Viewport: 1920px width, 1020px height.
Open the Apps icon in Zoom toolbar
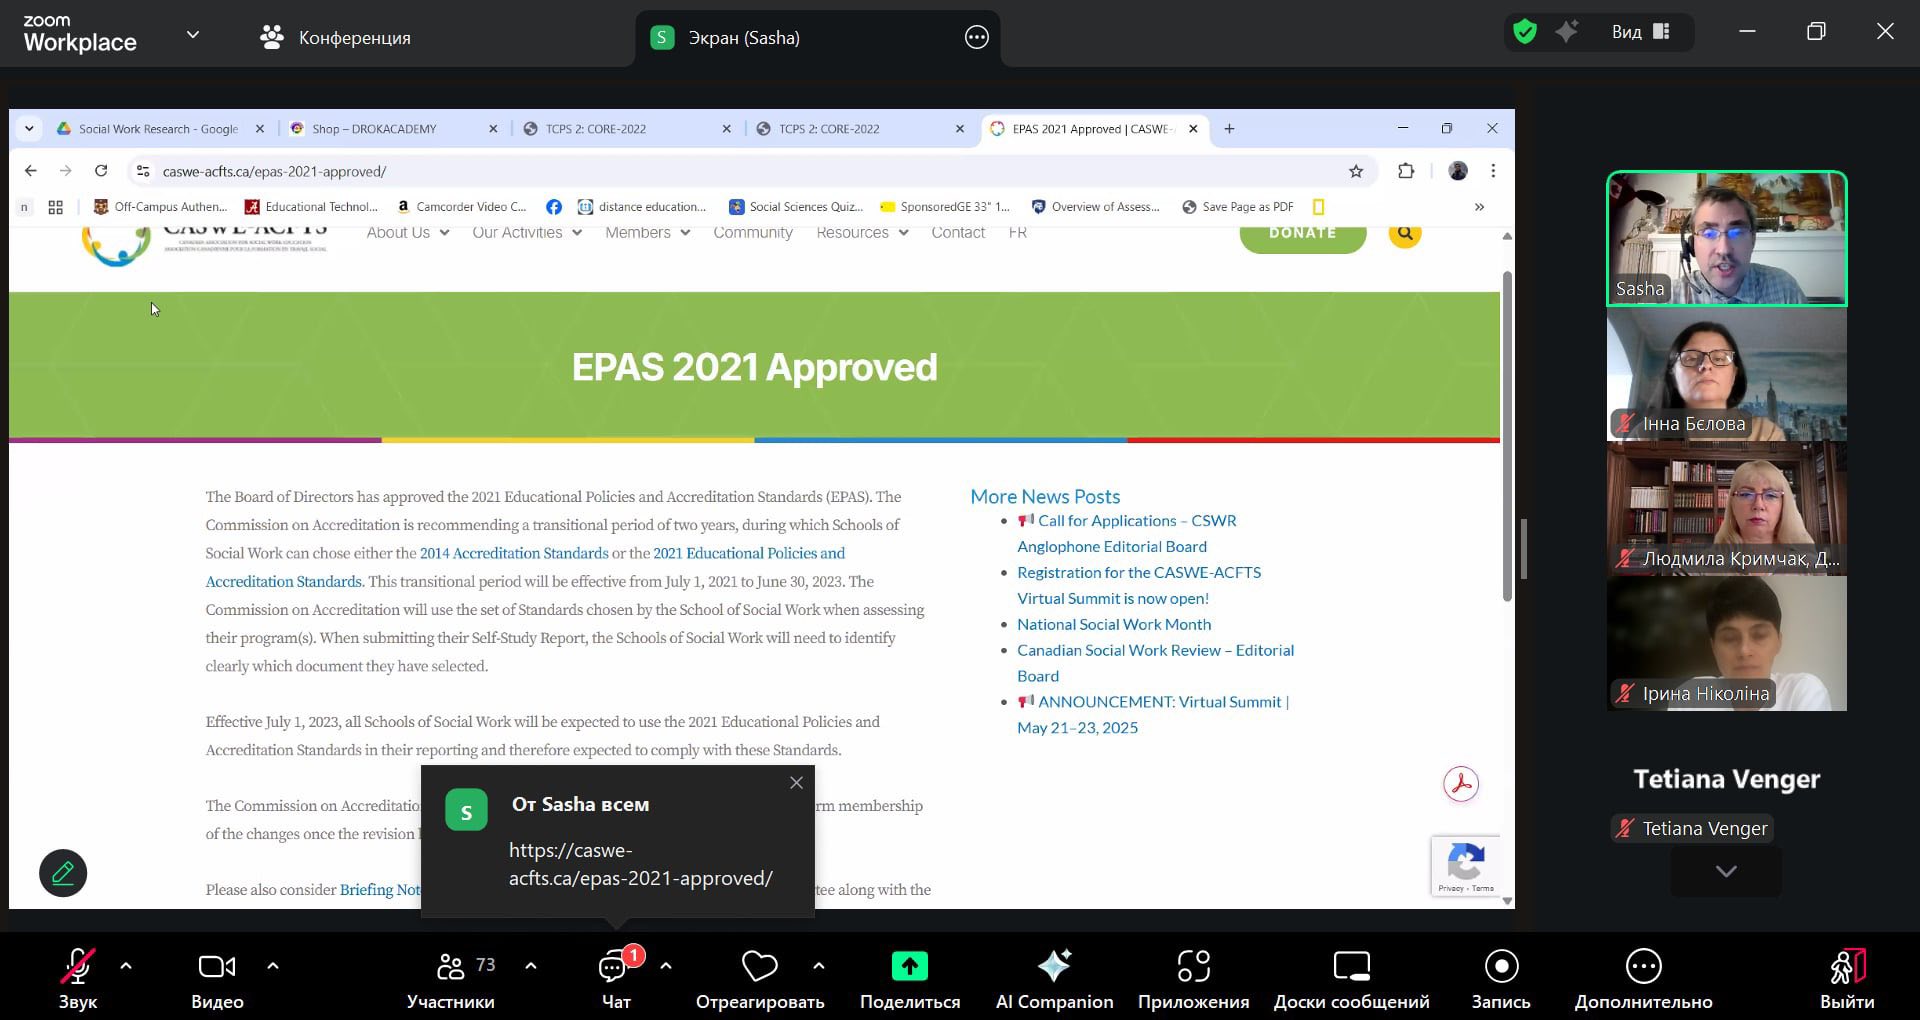click(1193, 967)
